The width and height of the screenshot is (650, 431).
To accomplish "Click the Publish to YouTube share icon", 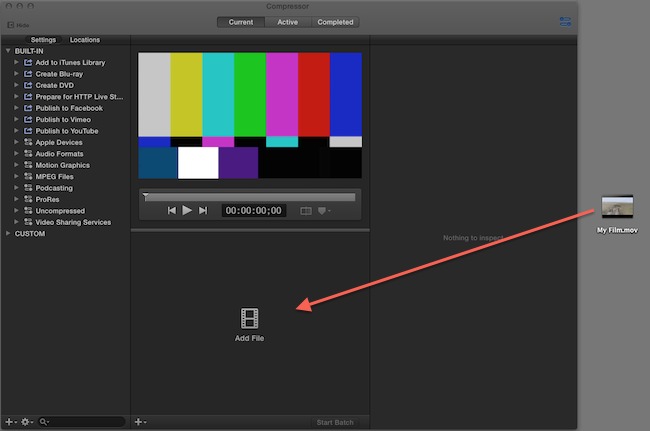I will coord(29,131).
